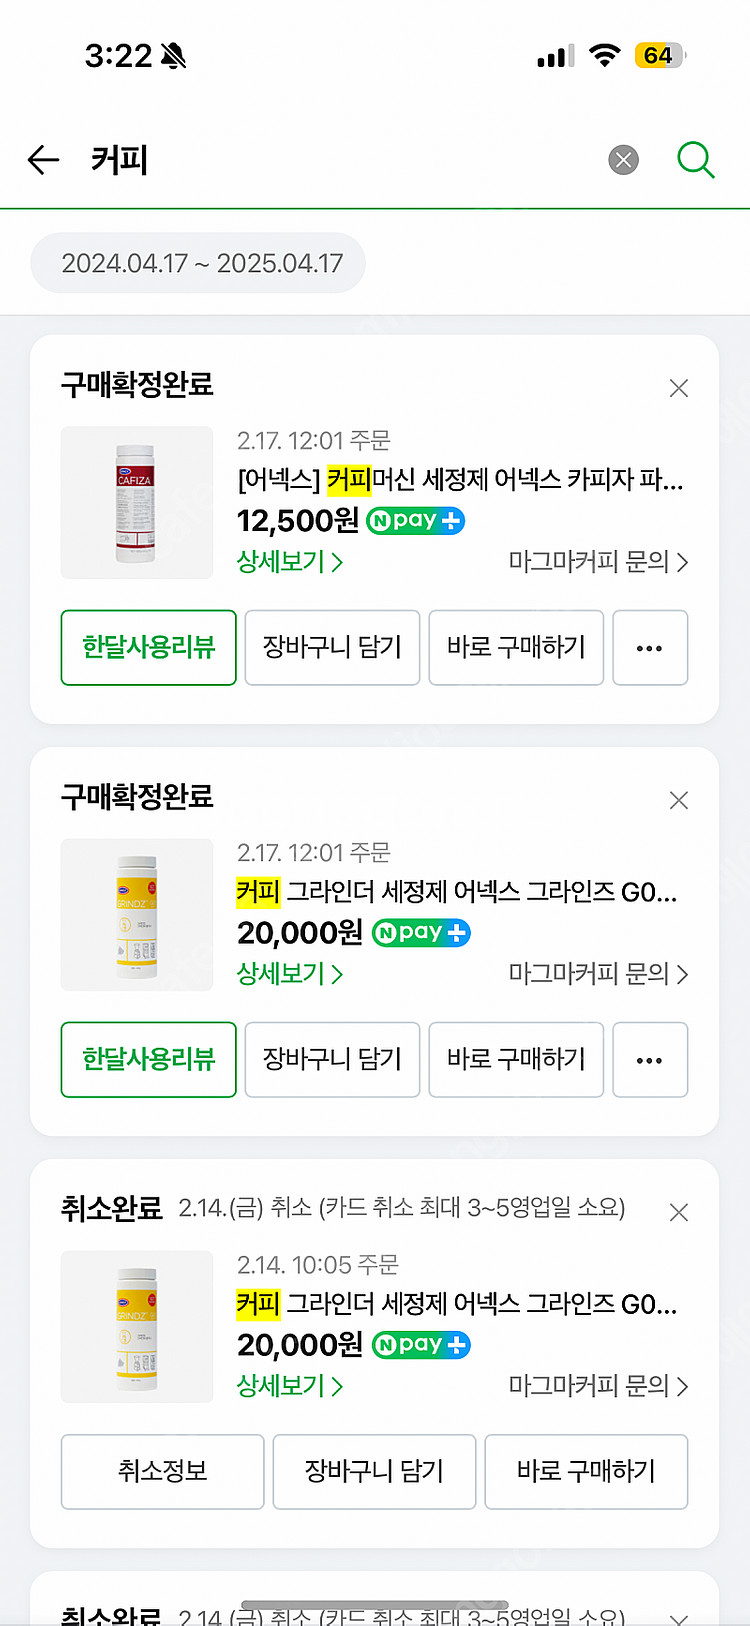Add the 2.17 Grindz cleaner to cart (장바구니 담기)
The image size is (750, 1626).
[x=332, y=1060]
